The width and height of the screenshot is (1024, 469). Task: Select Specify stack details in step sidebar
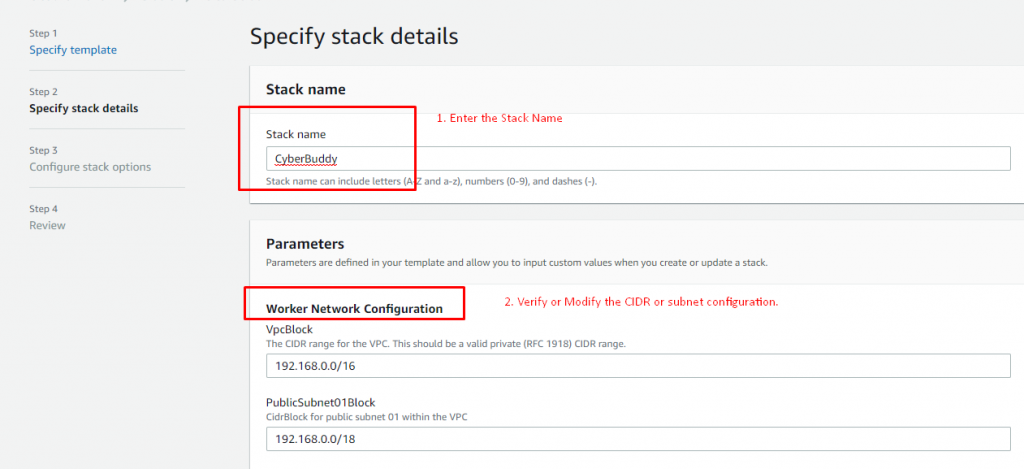click(x=84, y=108)
